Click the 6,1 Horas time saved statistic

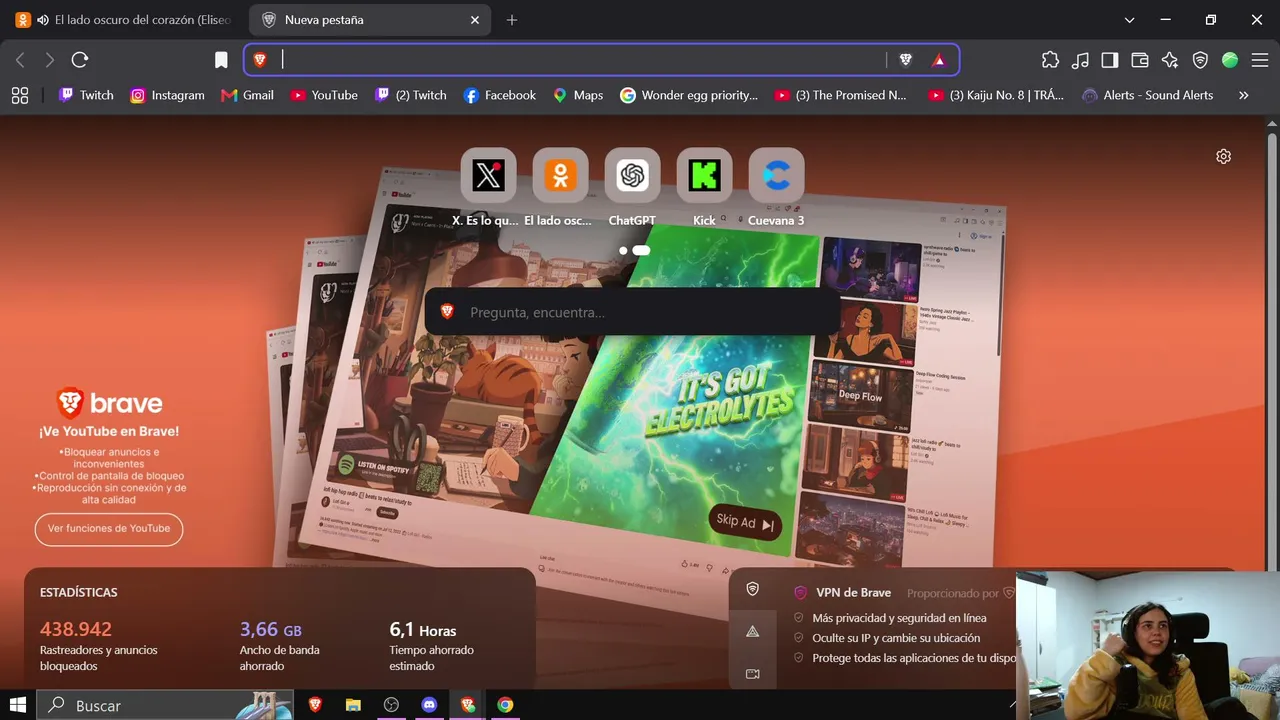coord(423,630)
